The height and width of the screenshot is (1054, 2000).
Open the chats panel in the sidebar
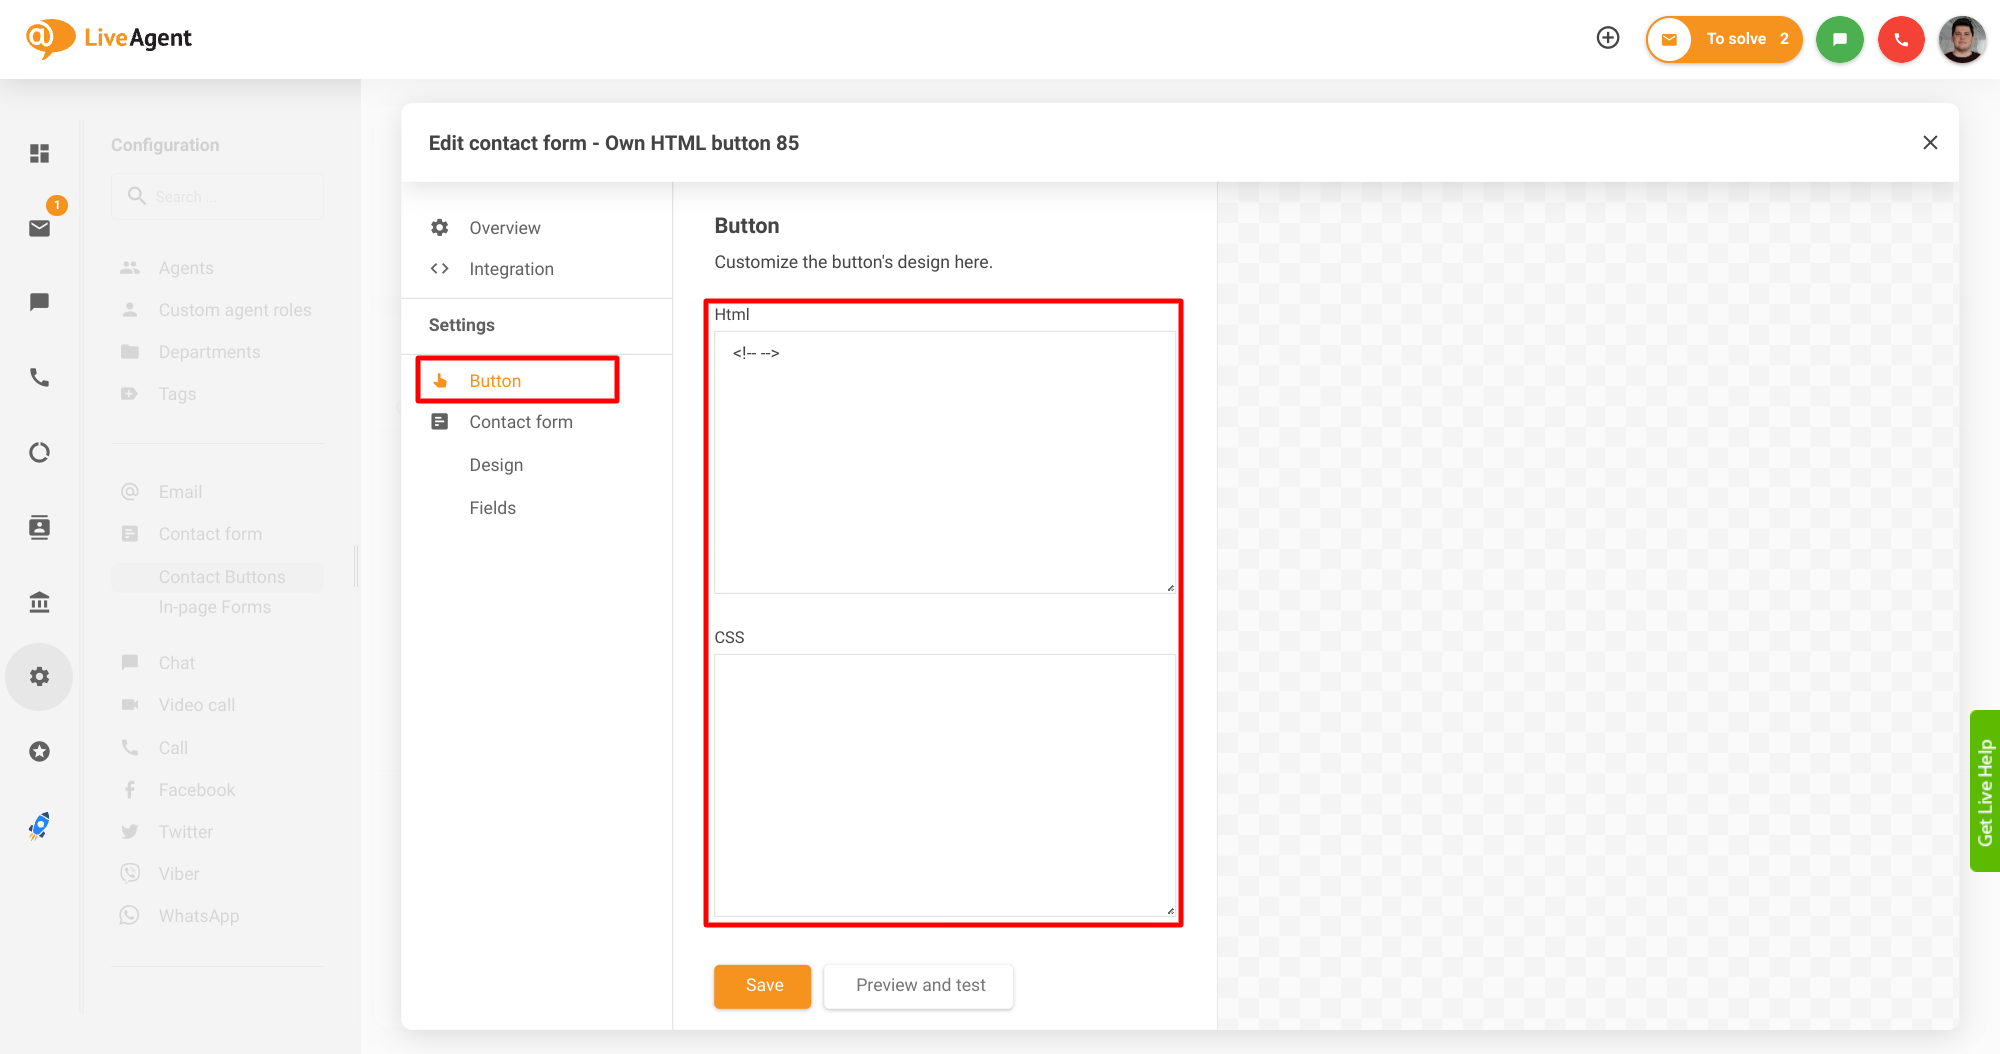(x=39, y=302)
